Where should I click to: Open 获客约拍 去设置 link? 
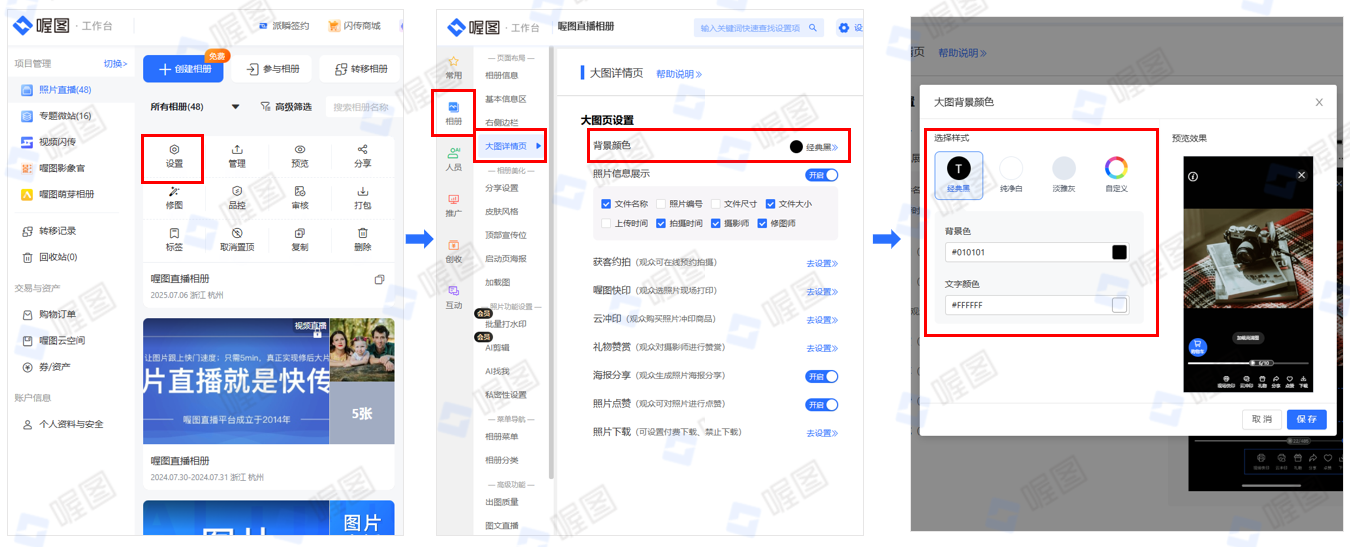click(x=822, y=263)
